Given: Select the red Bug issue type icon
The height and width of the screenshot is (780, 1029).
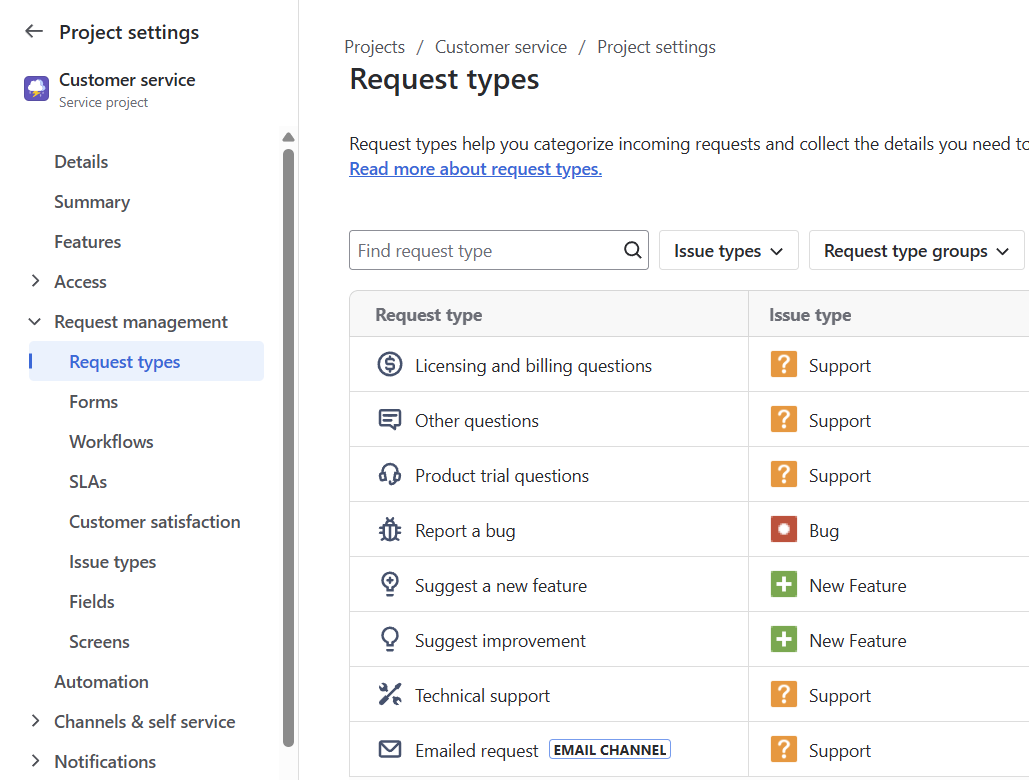Looking at the screenshot, I should click(783, 529).
